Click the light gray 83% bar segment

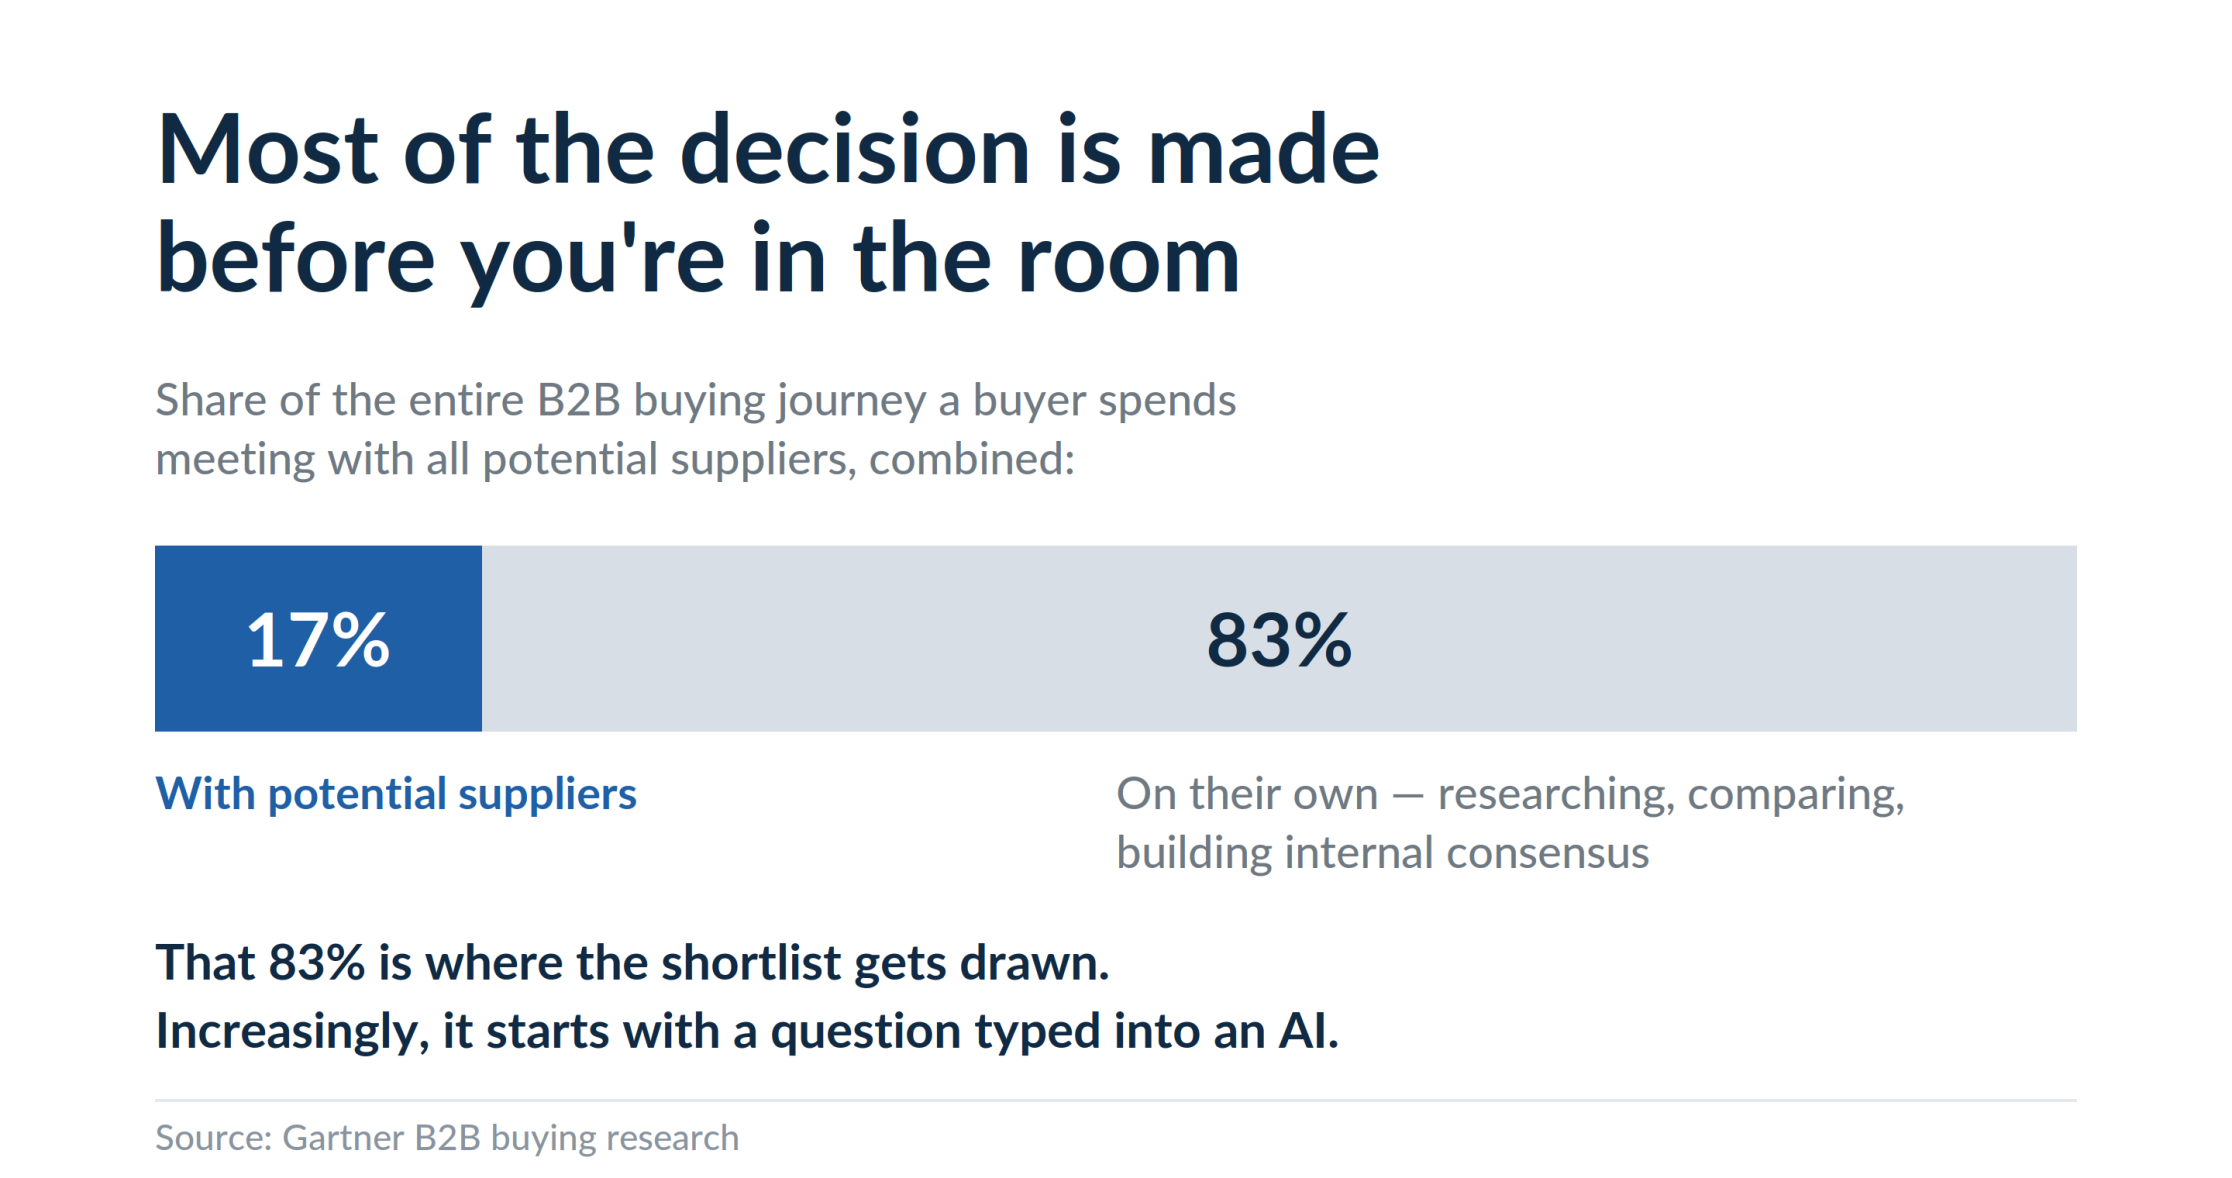[1279, 638]
